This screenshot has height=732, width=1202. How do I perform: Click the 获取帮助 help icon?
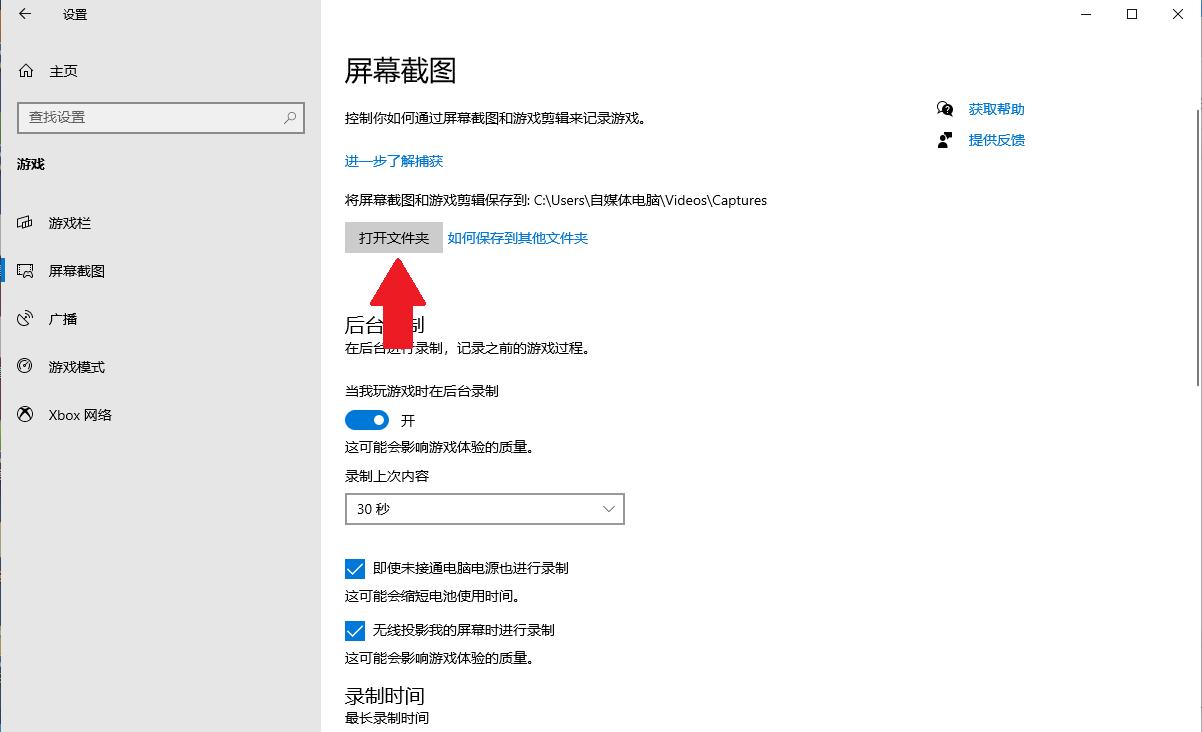pos(944,109)
